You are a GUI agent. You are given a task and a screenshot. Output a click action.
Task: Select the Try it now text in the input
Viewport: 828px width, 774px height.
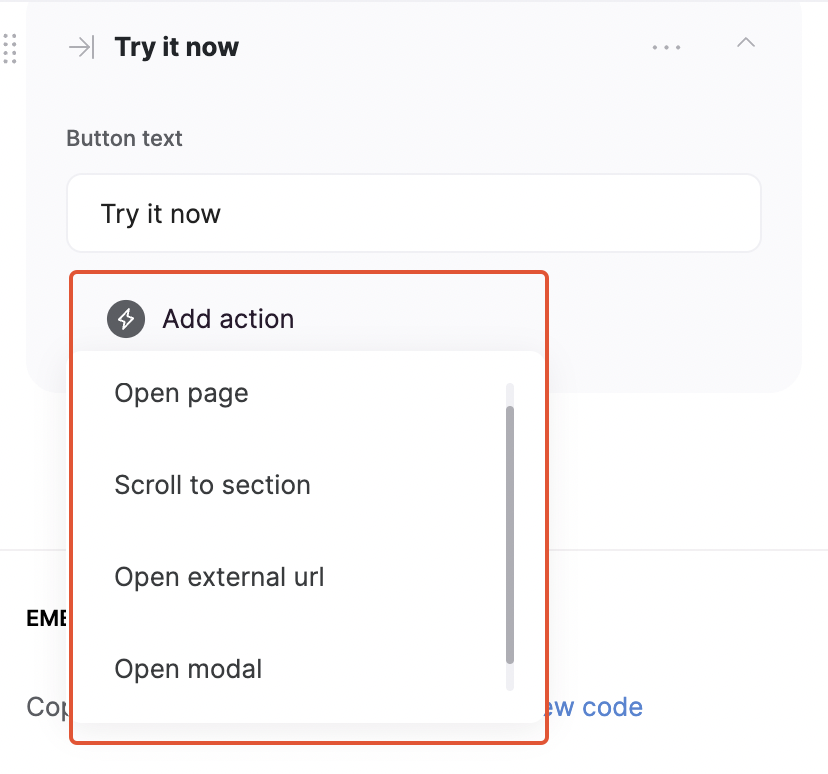(160, 213)
